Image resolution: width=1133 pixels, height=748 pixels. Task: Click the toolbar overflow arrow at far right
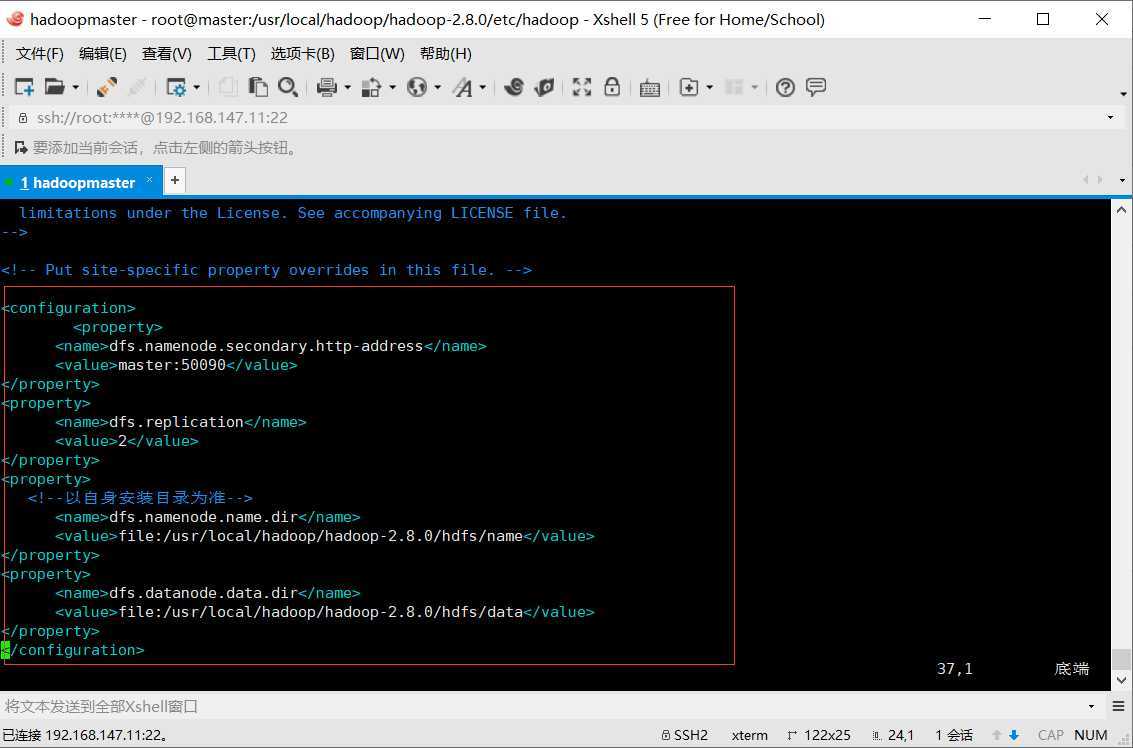click(x=1123, y=94)
